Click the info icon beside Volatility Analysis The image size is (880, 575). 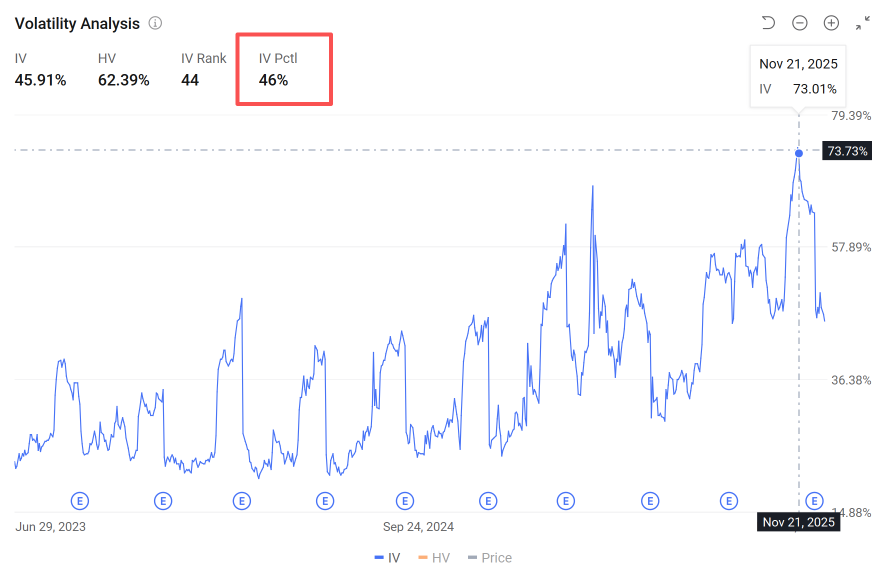155,23
